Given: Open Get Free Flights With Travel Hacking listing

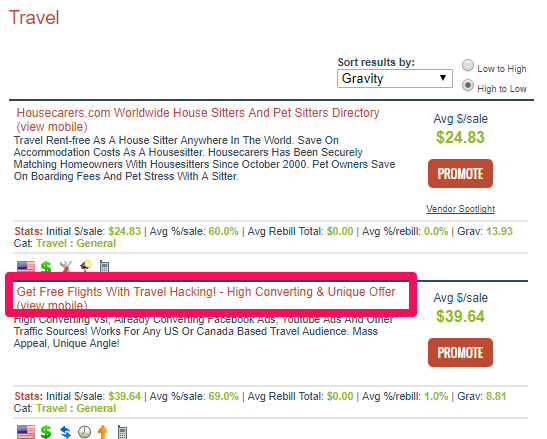Looking at the screenshot, I should pyautogui.click(x=206, y=292).
